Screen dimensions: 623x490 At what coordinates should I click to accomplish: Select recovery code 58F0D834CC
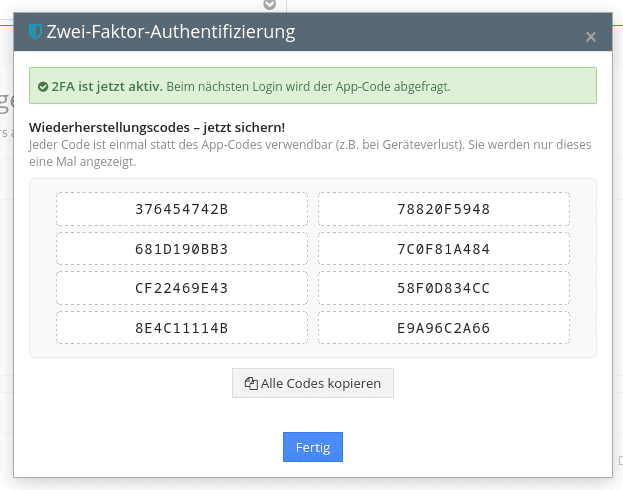pos(444,288)
